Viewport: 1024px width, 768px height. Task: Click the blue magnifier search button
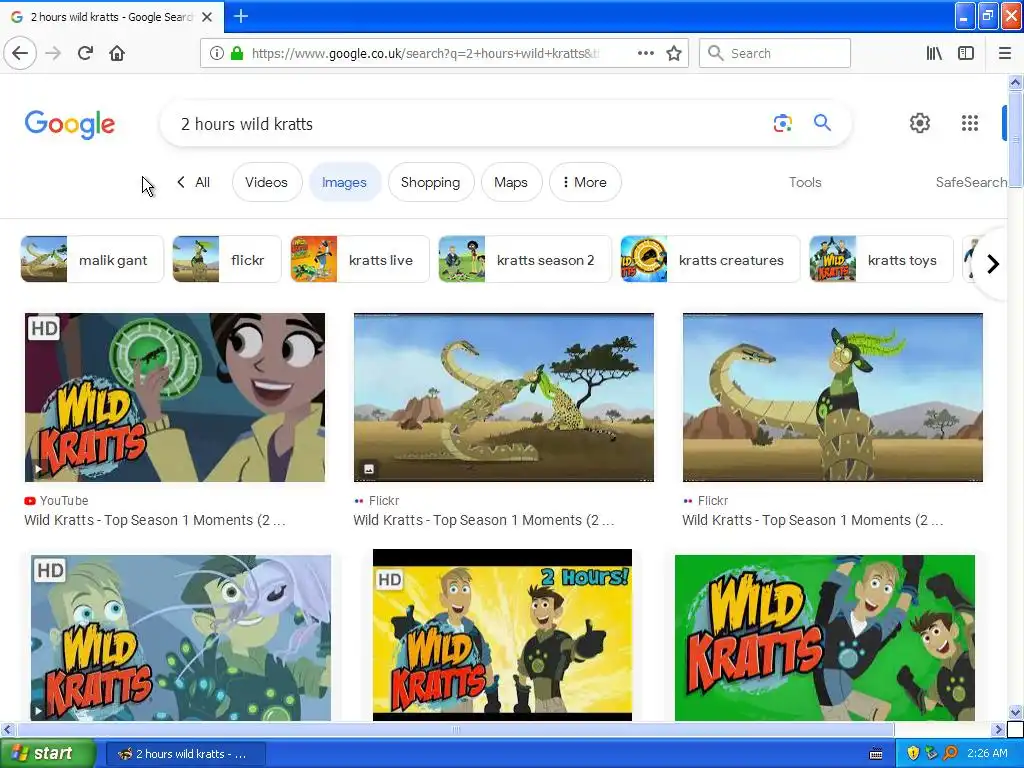click(822, 123)
